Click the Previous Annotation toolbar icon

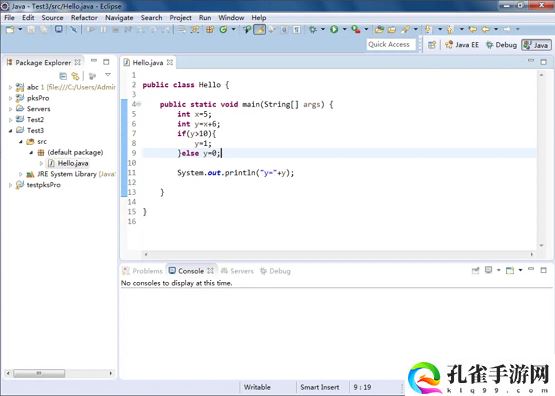click(450, 29)
